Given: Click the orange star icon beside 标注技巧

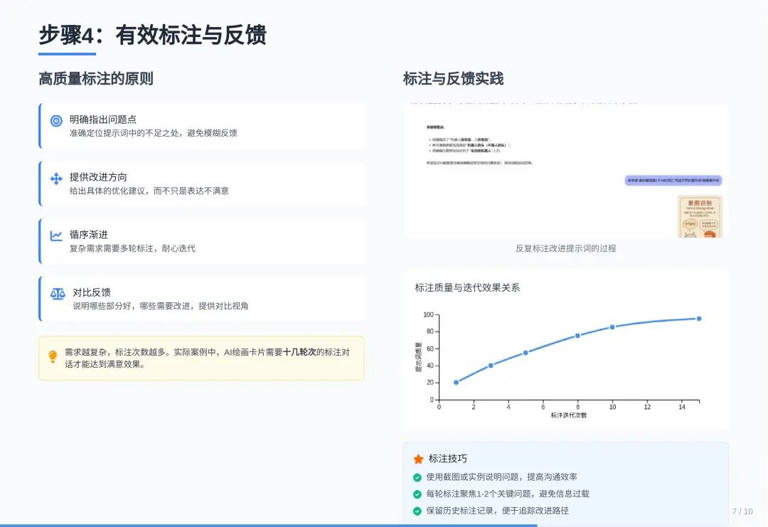Looking at the screenshot, I should tap(418, 459).
